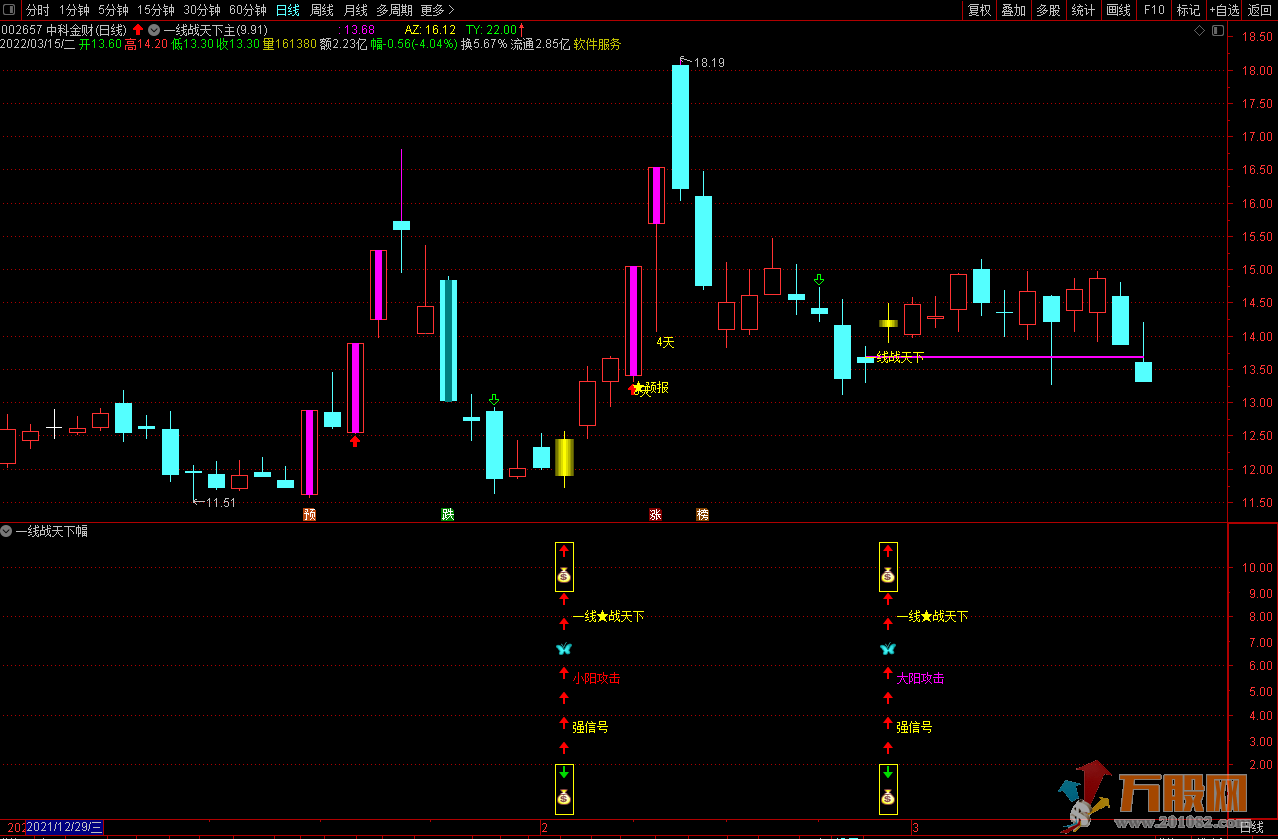Screen dimensions: 1278x839
Task: Open the 更多 periods dropdown
Action: tap(438, 10)
